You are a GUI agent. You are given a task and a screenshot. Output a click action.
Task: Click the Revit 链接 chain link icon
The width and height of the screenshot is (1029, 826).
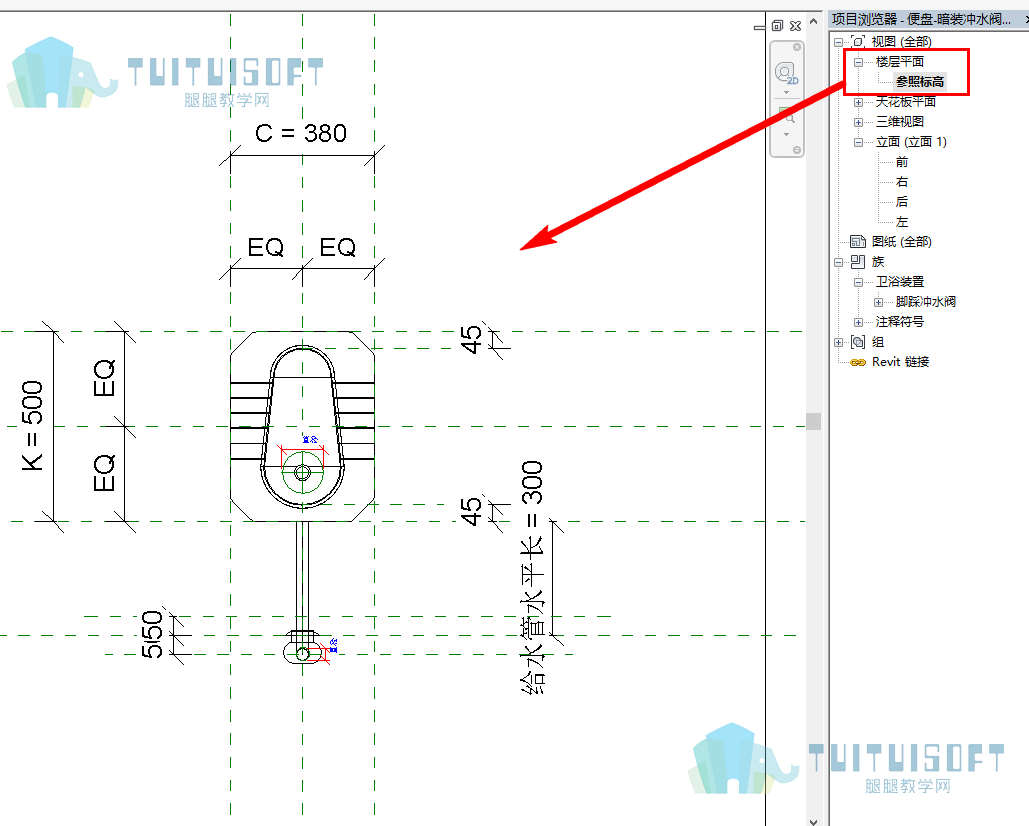click(858, 362)
